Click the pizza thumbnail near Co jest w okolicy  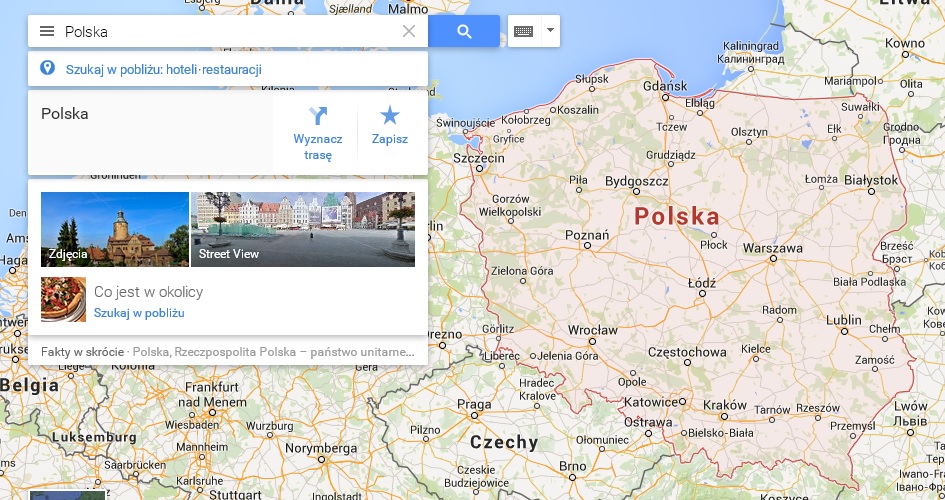pyautogui.click(x=63, y=299)
